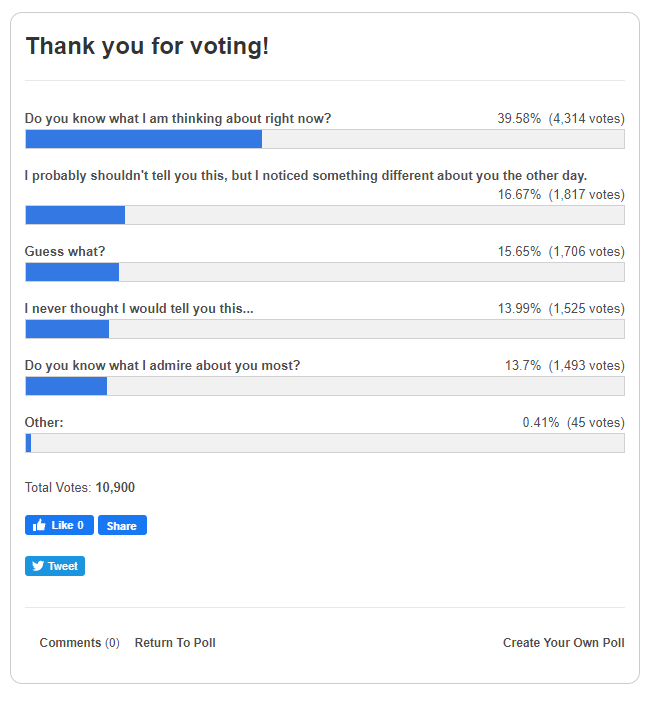
Task: Click the Total Votes 10,900 text
Action: [x=80, y=487]
